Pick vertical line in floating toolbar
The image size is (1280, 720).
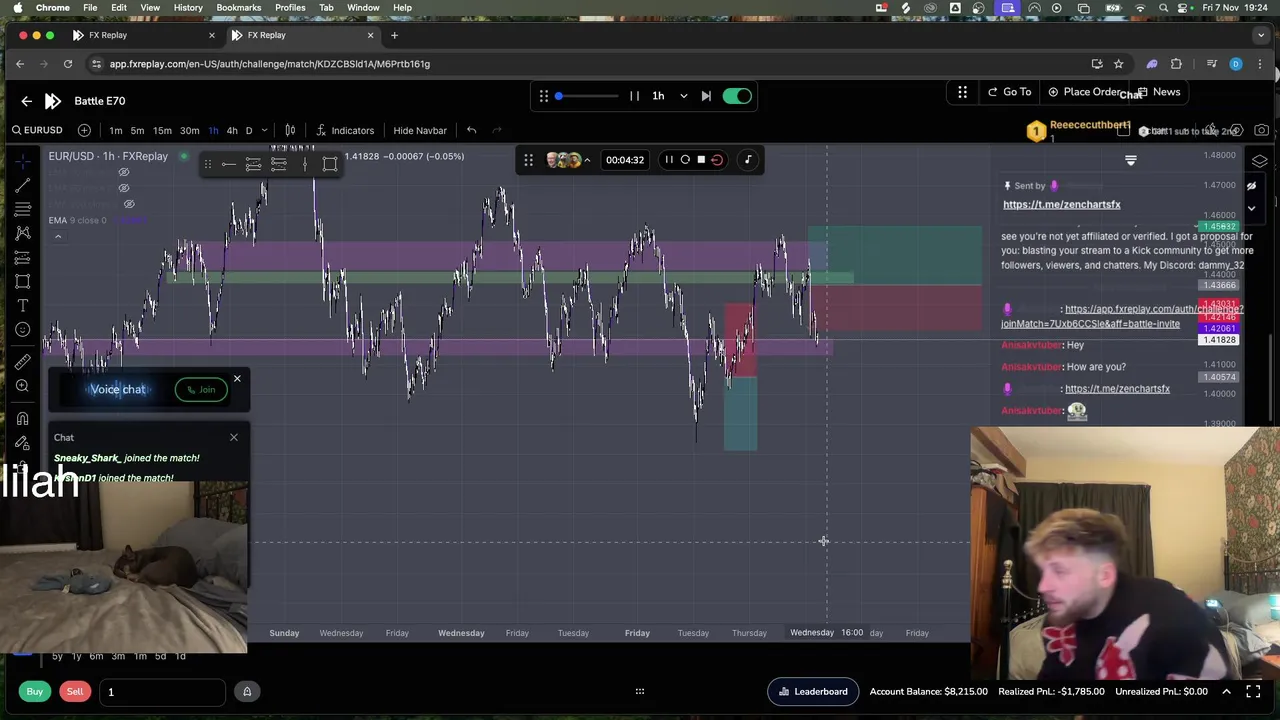303,164
